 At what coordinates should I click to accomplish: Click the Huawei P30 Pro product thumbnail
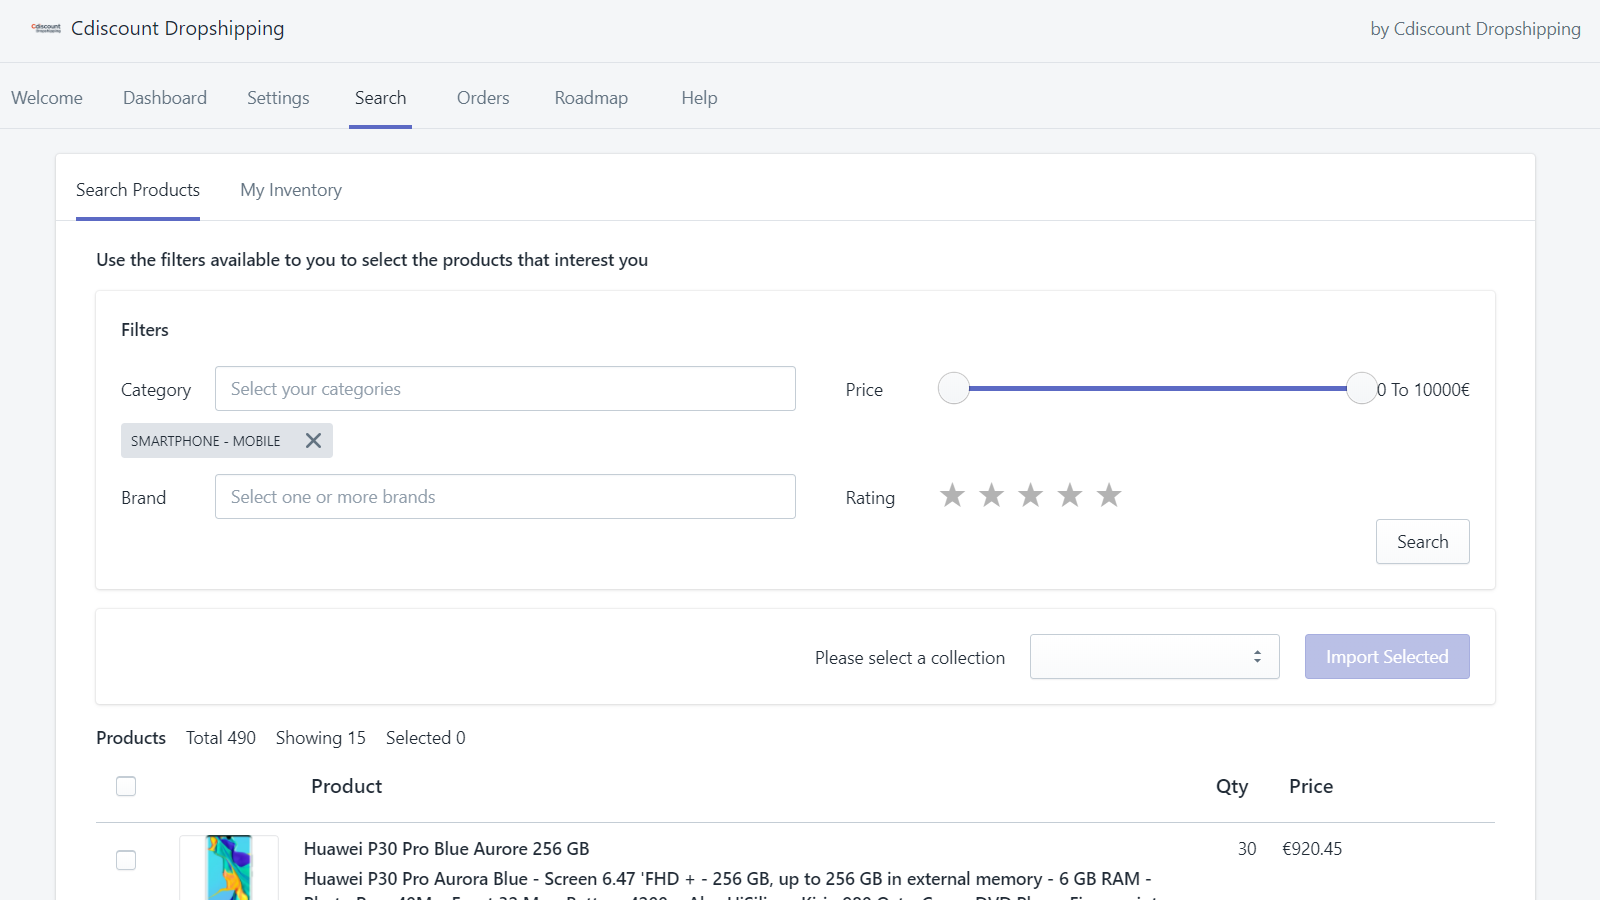[229, 867]
